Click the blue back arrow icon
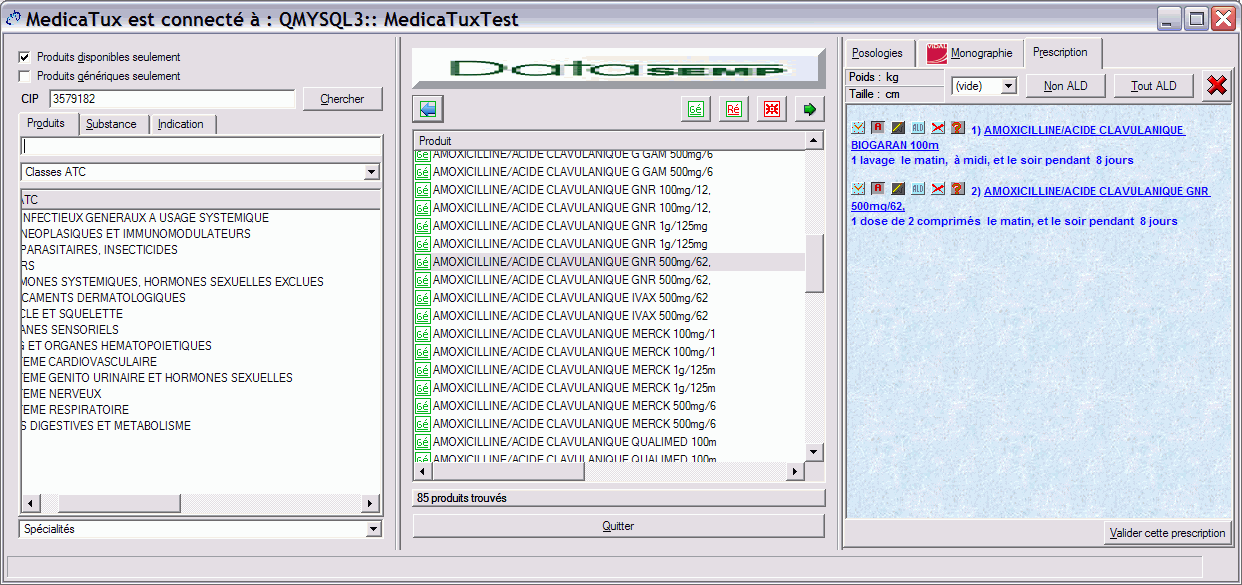Image resolution: width=1242 pixels, height=585 pixels. pyautogui.click(x=427, y=109)
